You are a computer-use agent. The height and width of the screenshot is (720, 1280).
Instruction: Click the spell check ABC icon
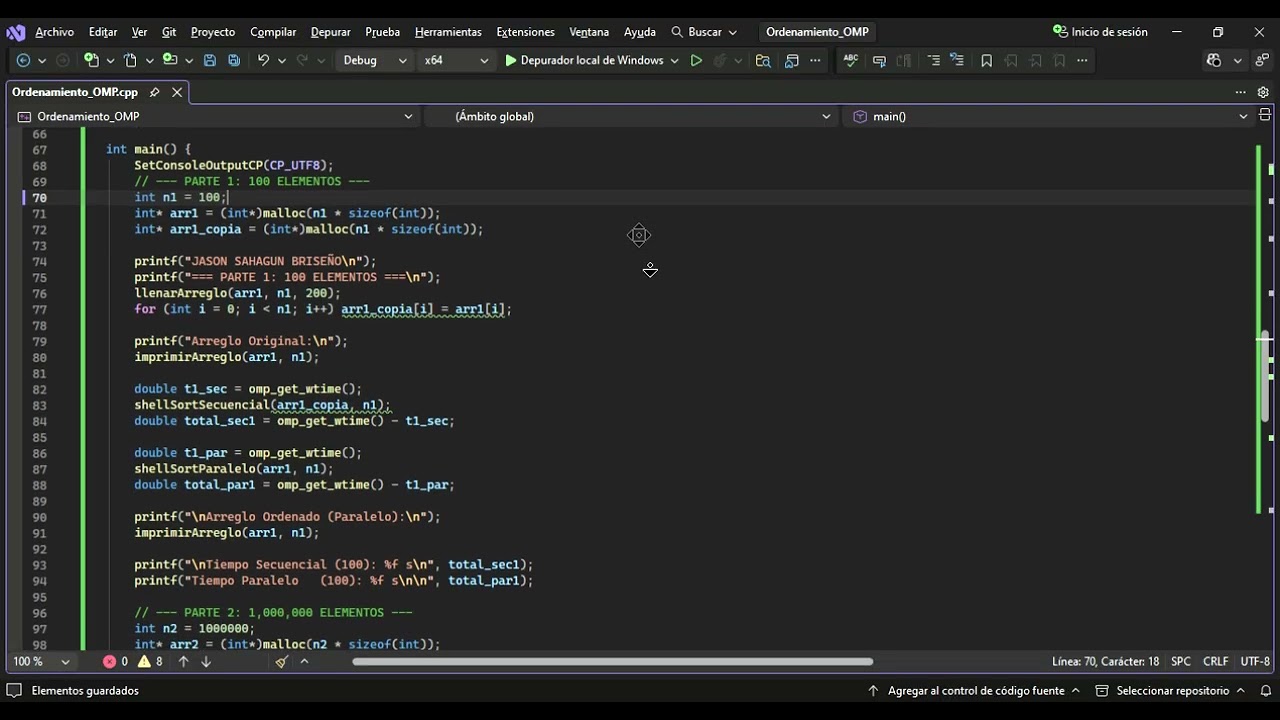[x=851, y=60]
